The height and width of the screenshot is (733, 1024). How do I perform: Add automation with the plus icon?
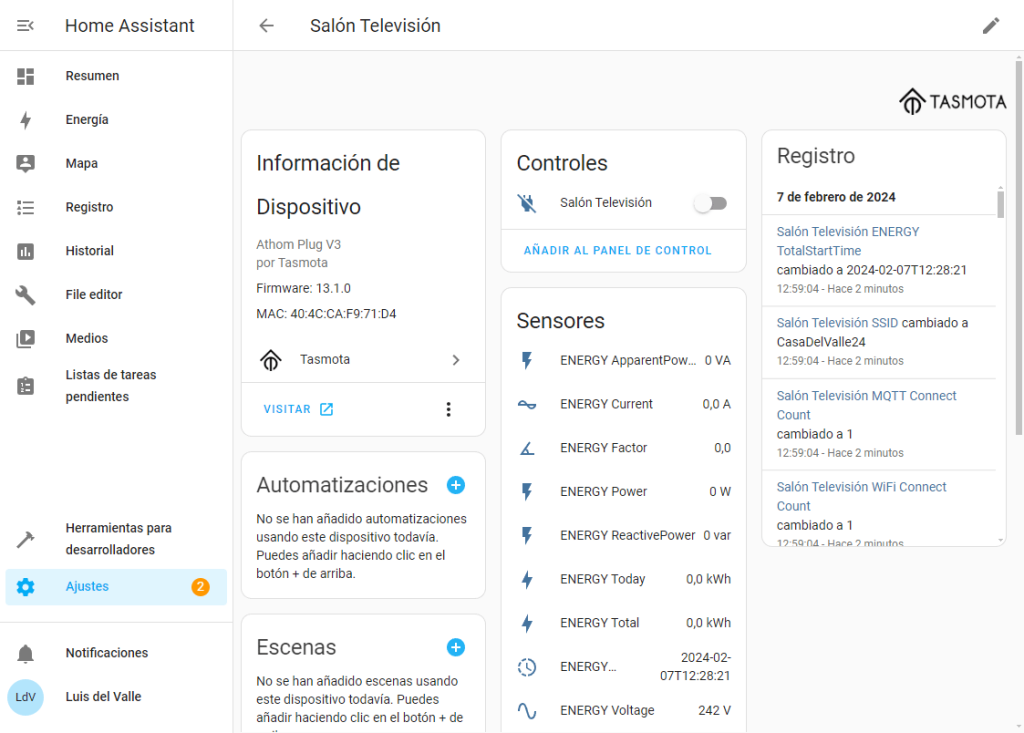(456, 485)
